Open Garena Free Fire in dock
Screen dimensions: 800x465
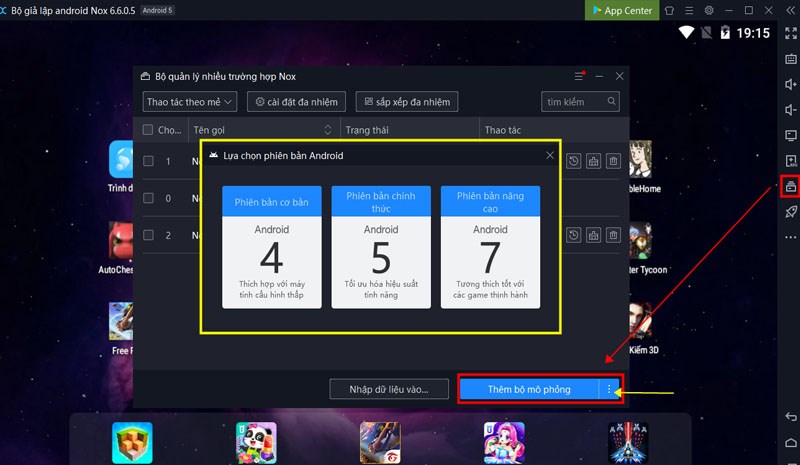[380, 443]
